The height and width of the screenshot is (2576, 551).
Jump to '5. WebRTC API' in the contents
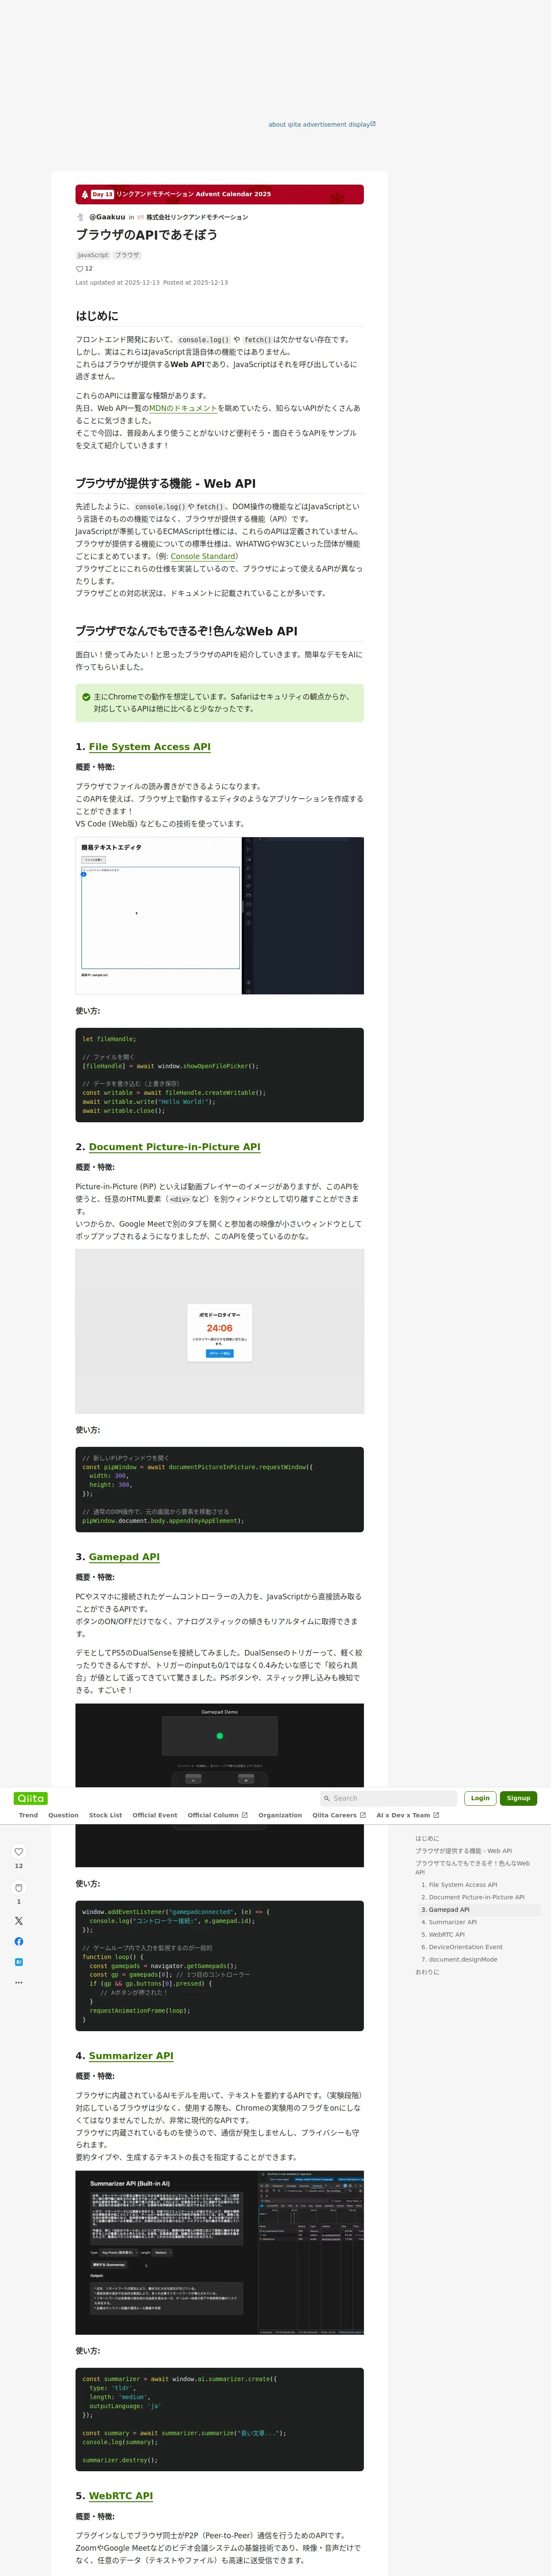click(443, 1935)
